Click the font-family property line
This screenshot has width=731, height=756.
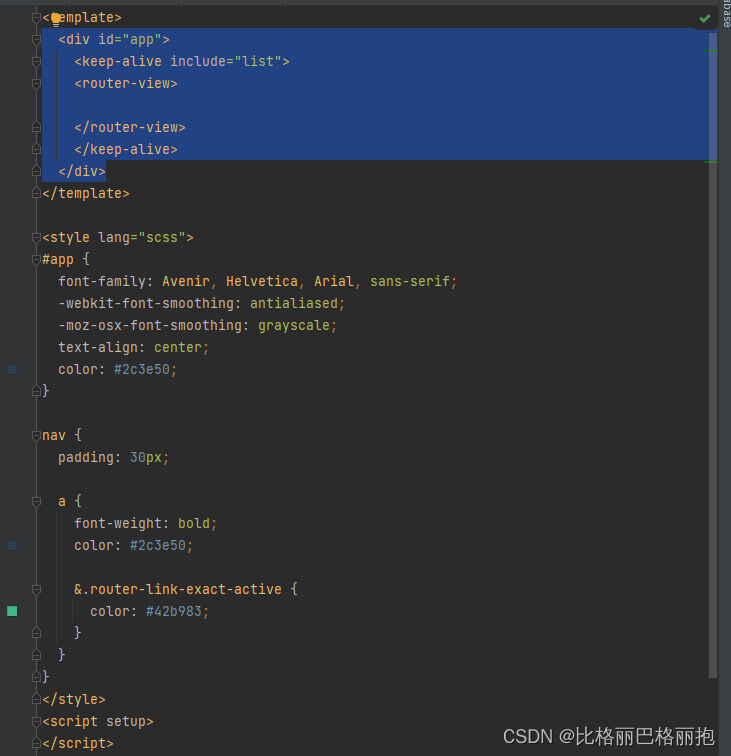pos(257,282)
